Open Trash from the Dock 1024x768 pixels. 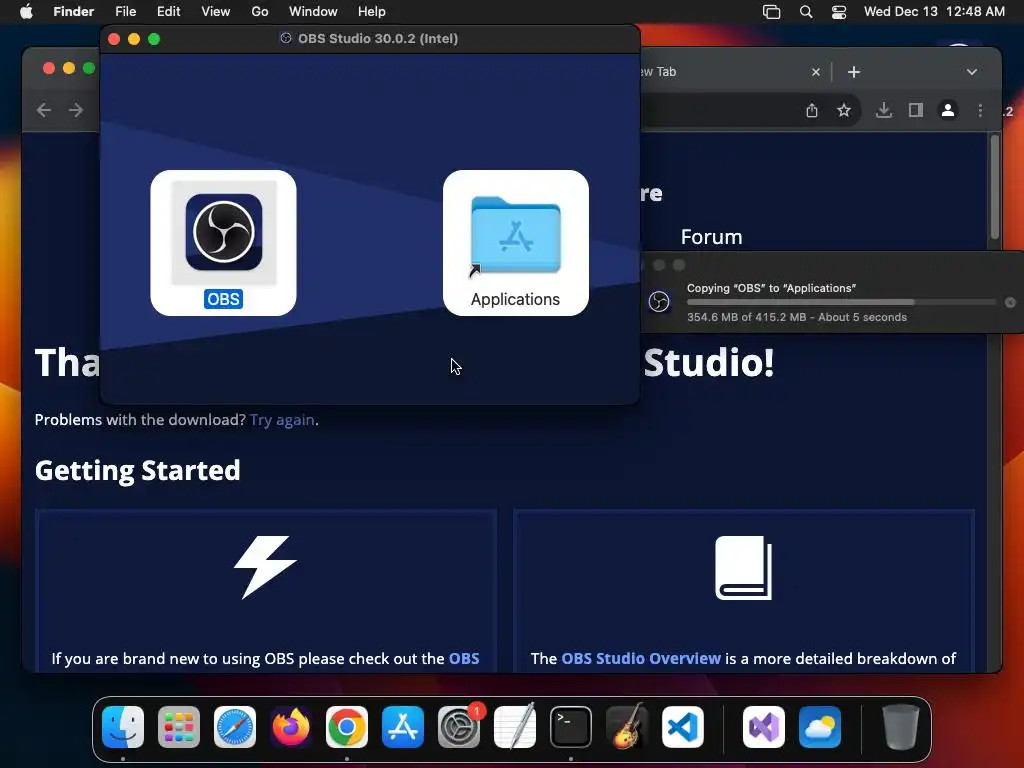[x=901, y=727]
